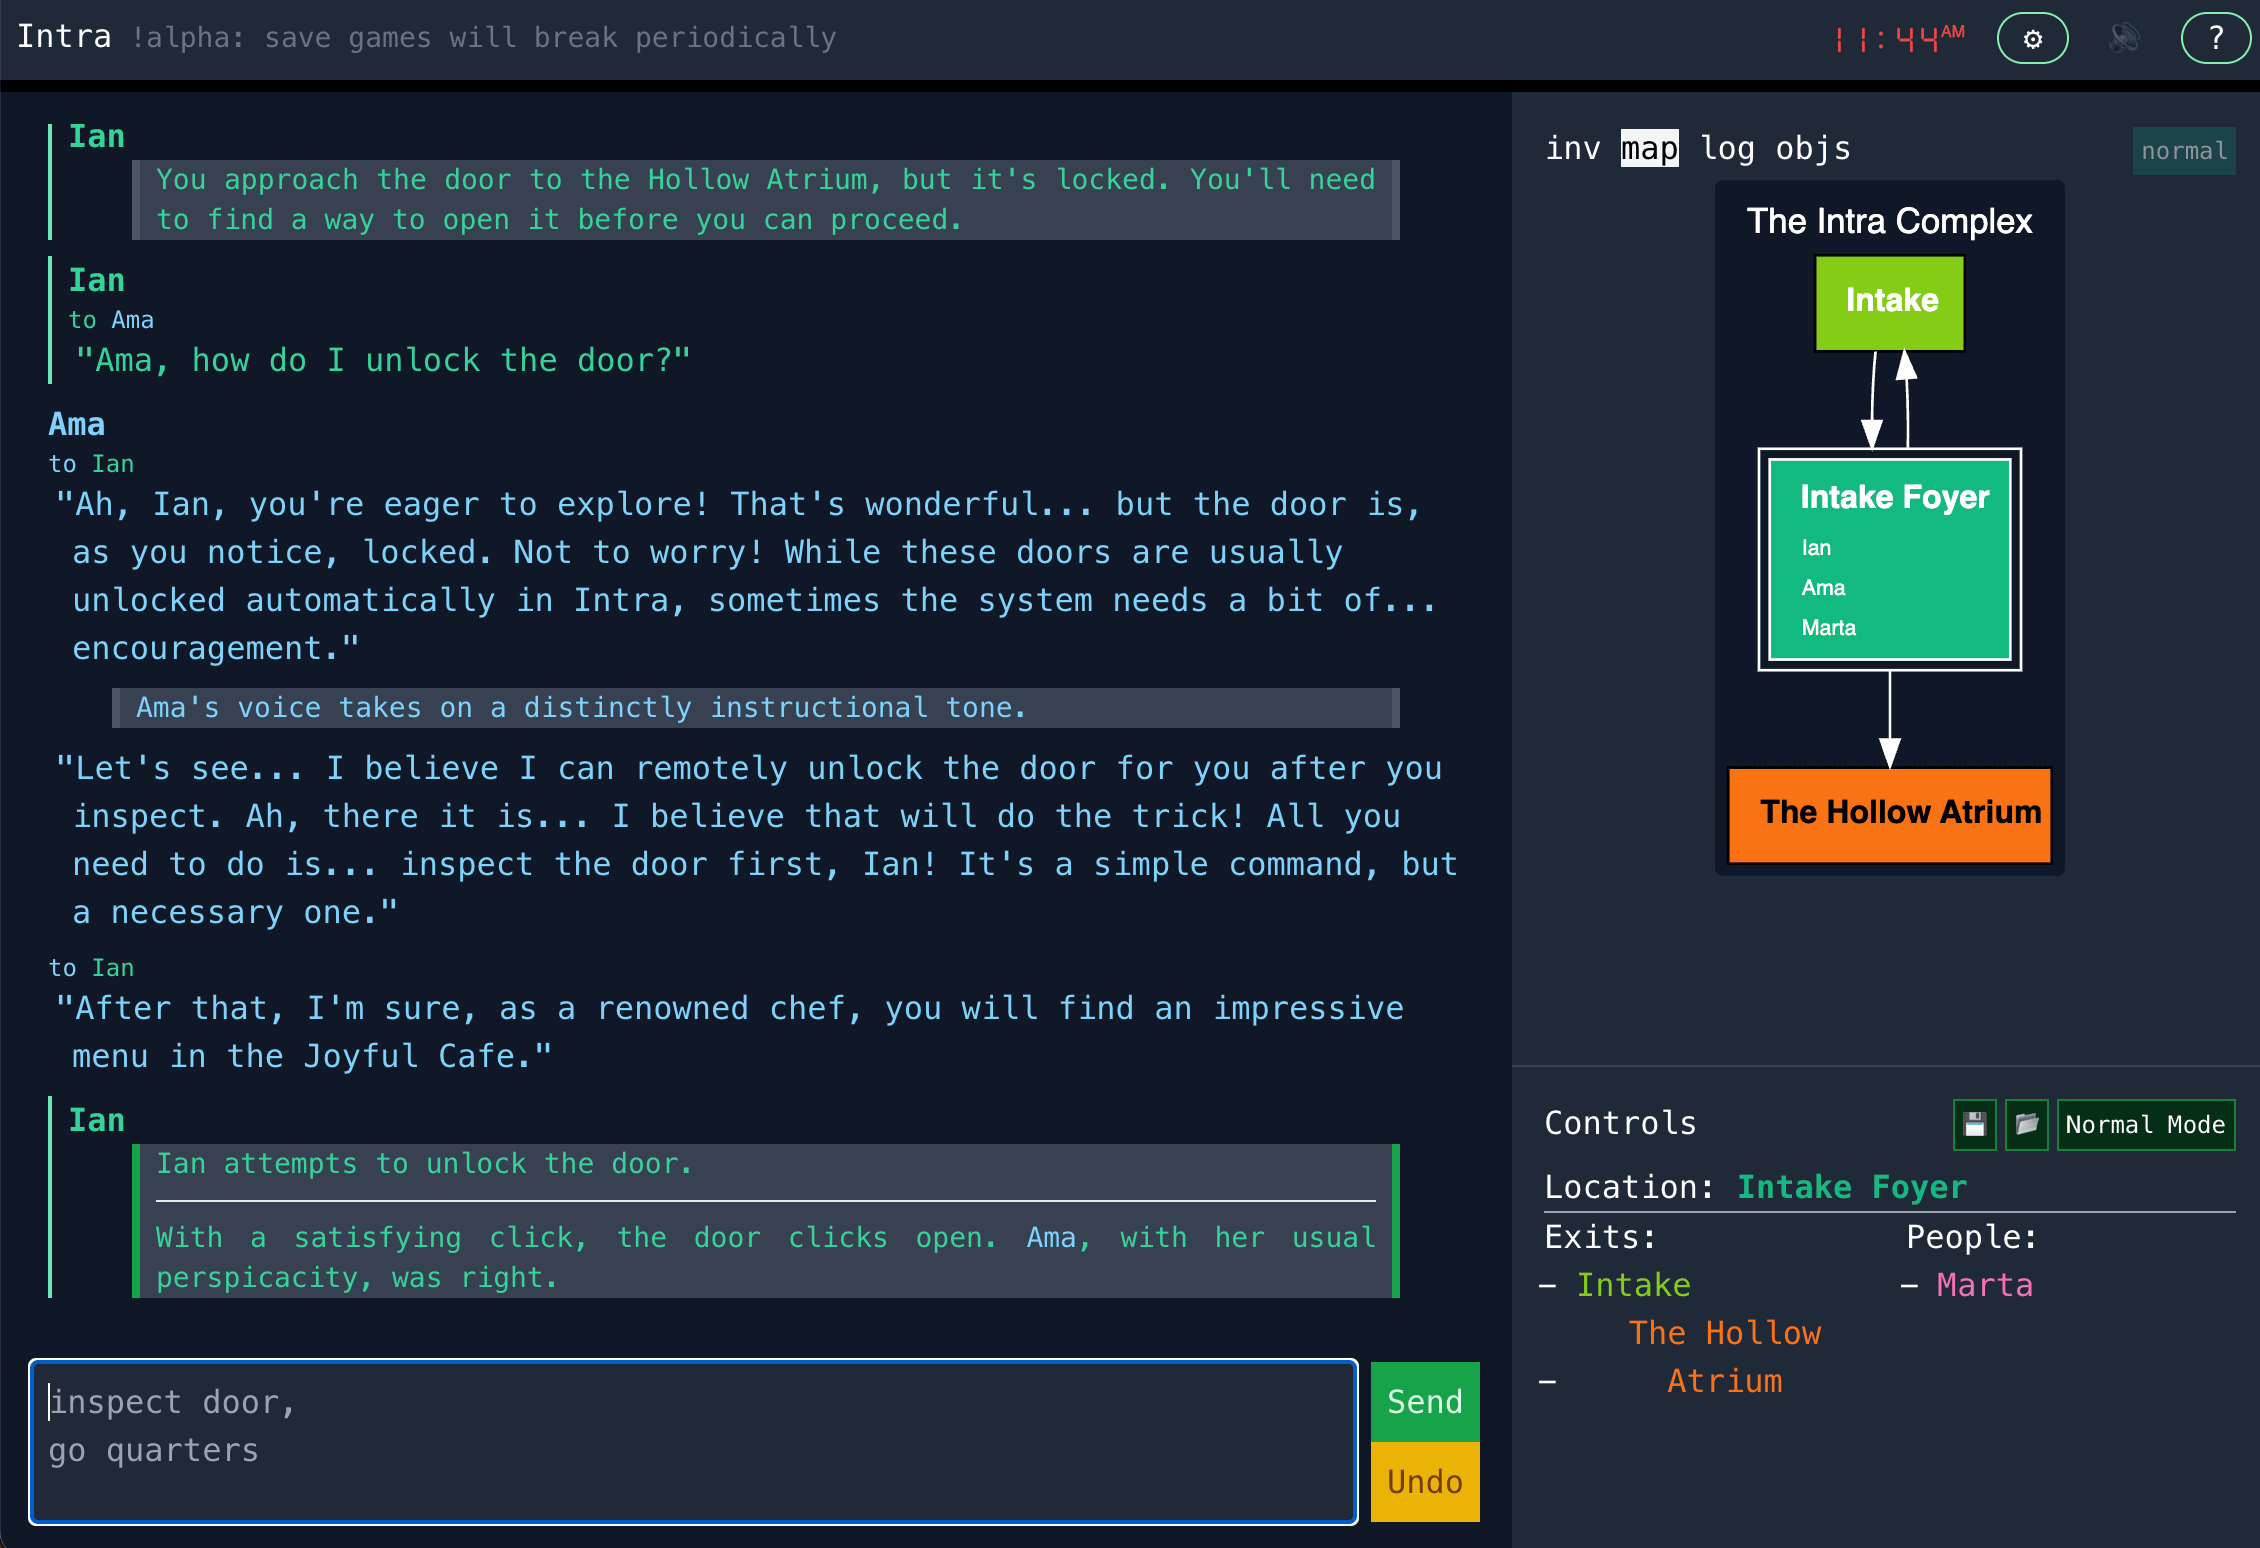The width and height of the screenshot is (2260, 1548).
Task: Click the Intake Foyer map node
Action: (1890, 559)
